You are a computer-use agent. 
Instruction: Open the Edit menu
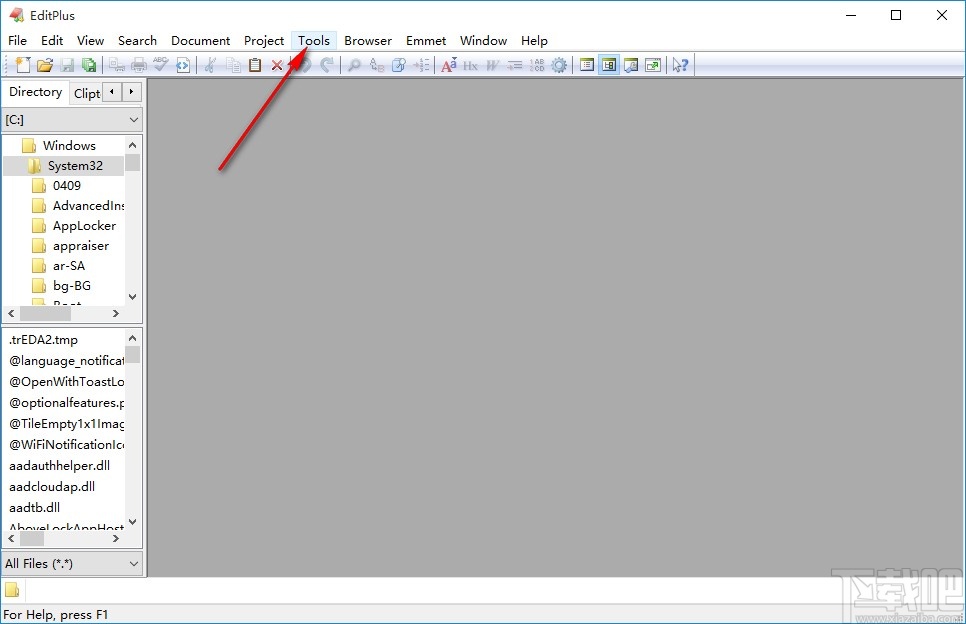52,41
